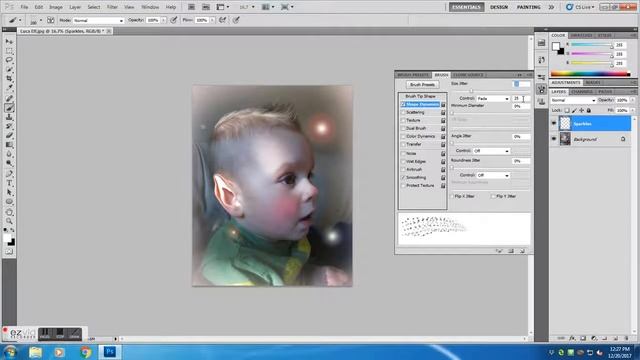640x360 pixels.
Task: Open the Filter menu
Action: pos(112,7)
